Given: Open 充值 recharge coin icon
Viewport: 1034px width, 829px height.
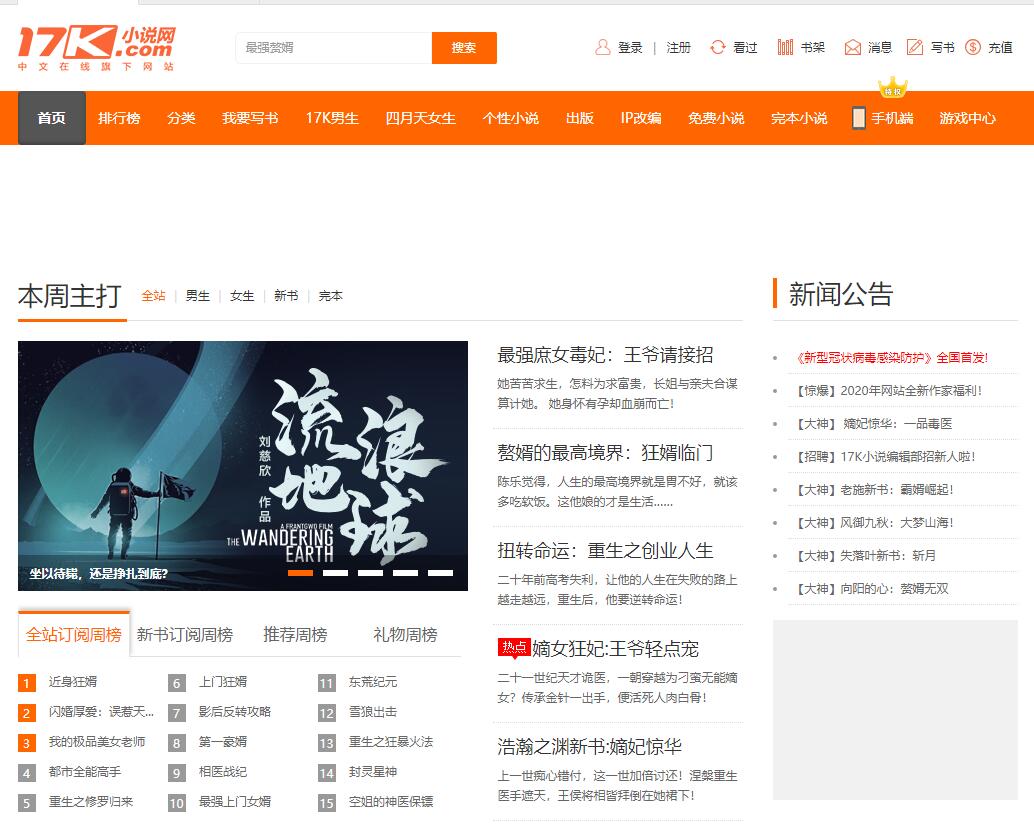Looking at the screenshot, I should pos(973,47).
